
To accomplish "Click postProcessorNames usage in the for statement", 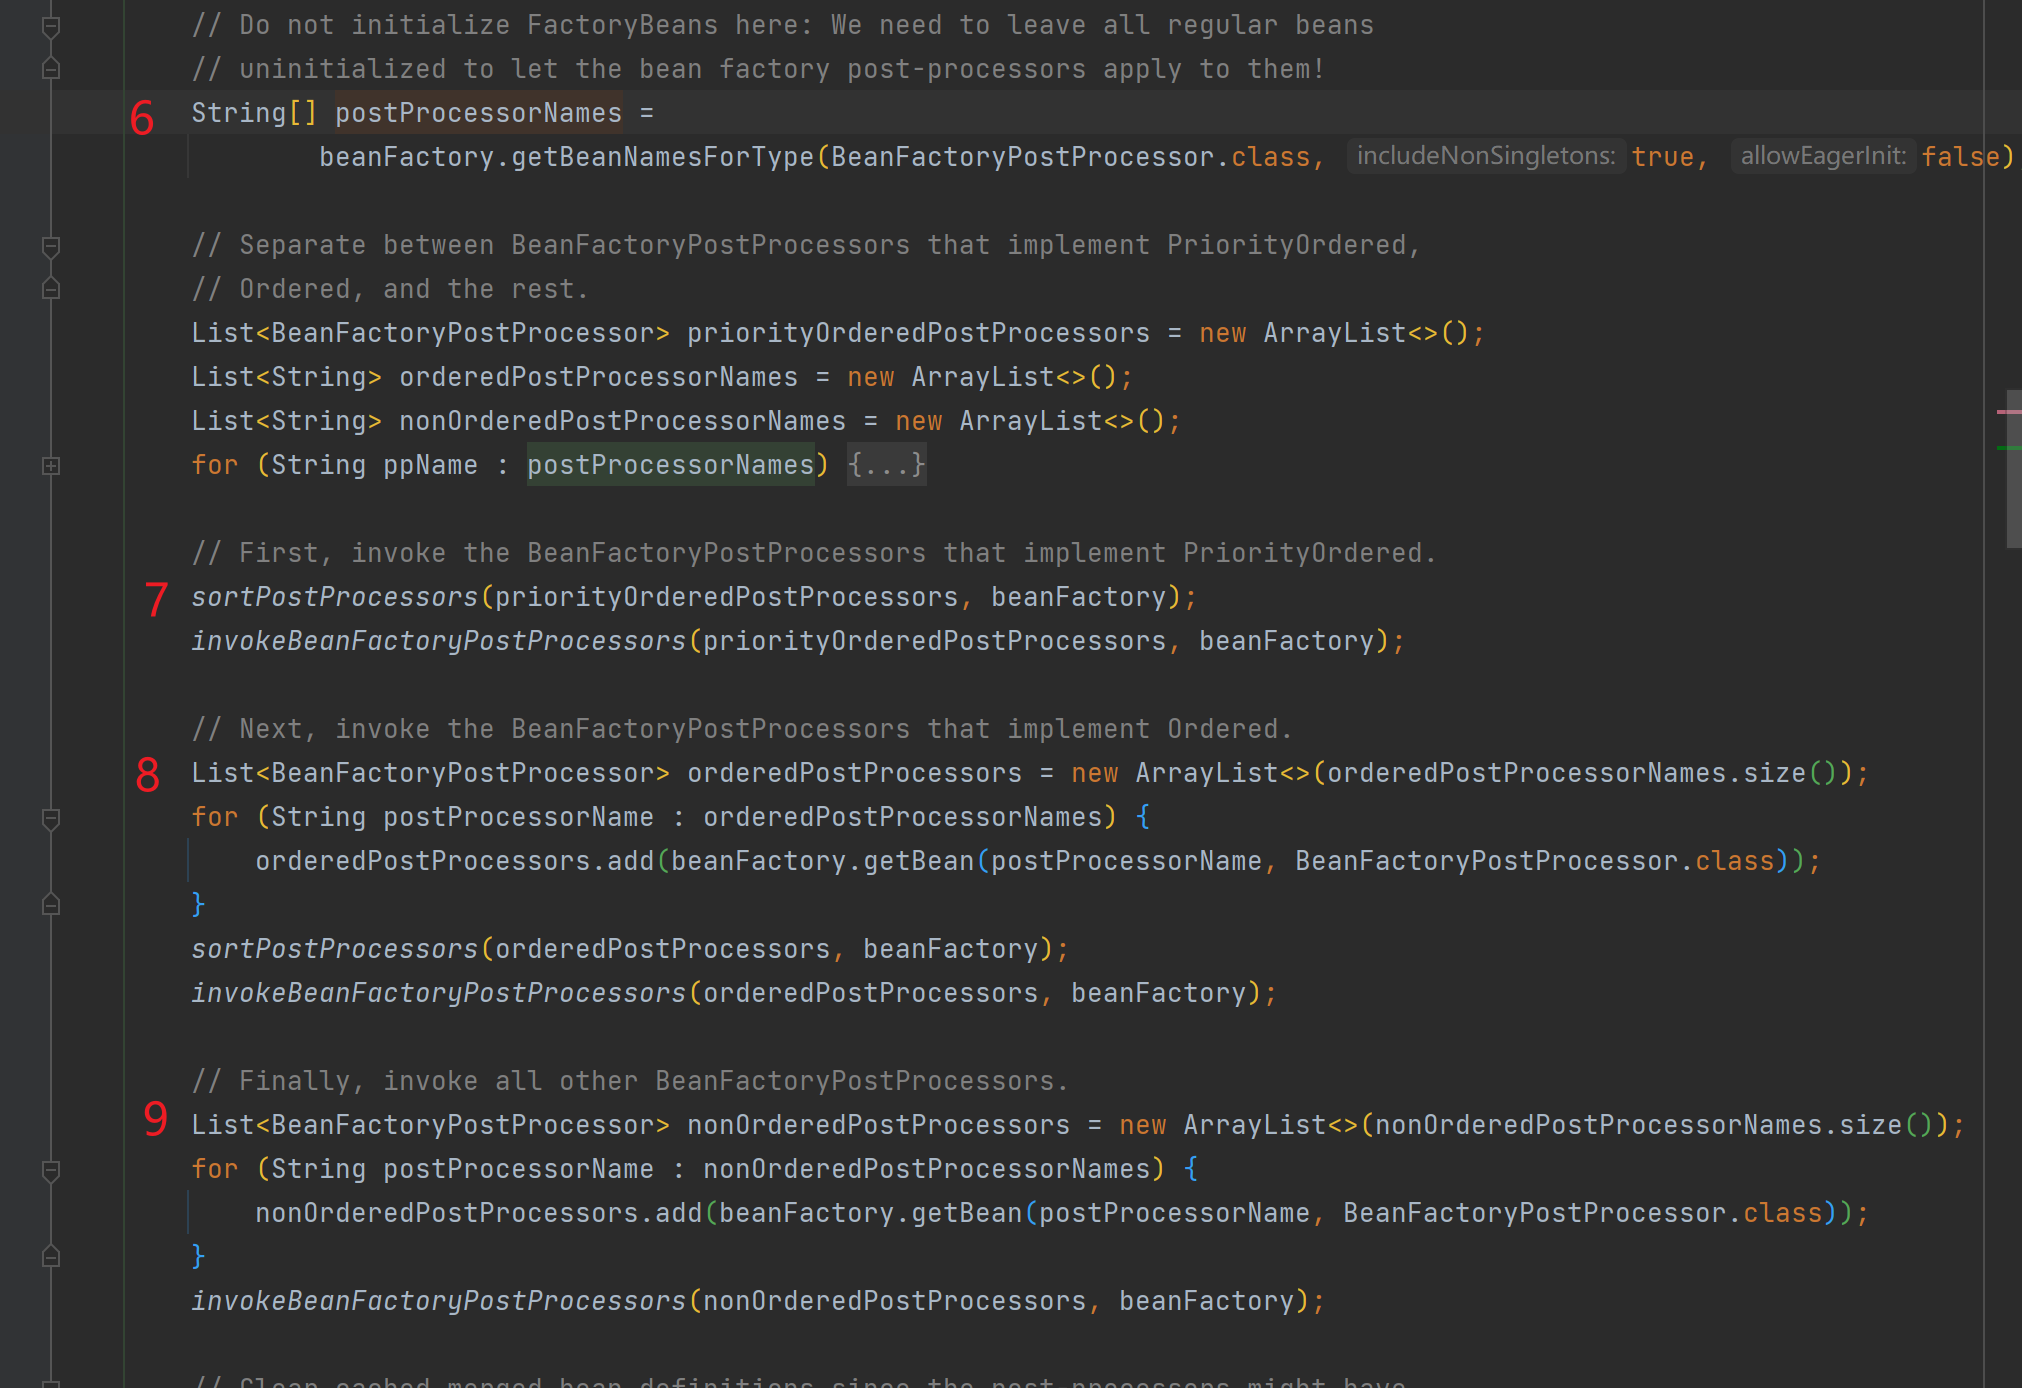I will click(670, 465).
